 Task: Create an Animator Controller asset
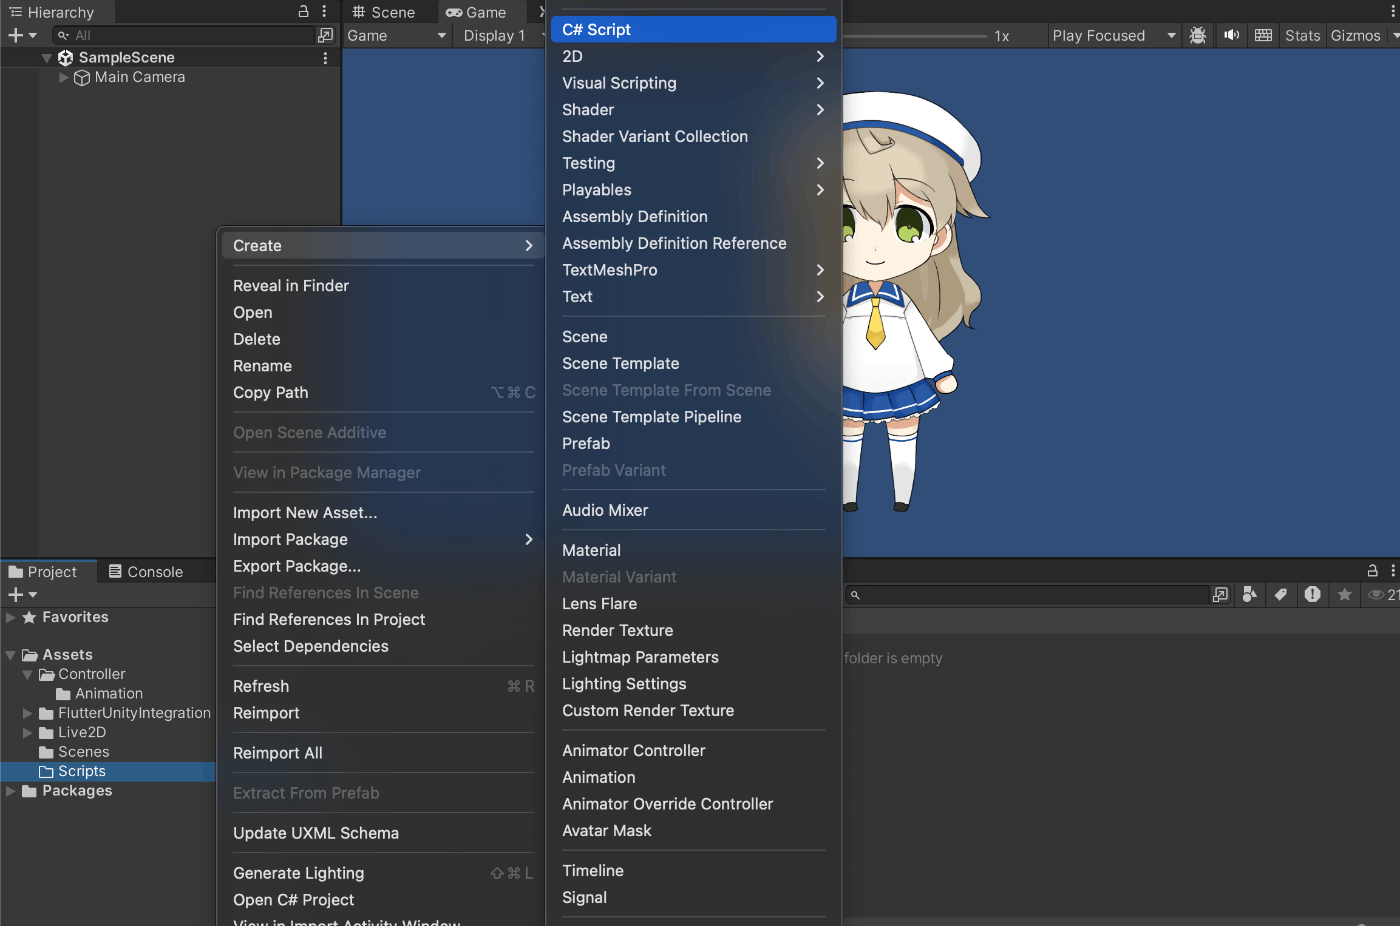[694, 751]
